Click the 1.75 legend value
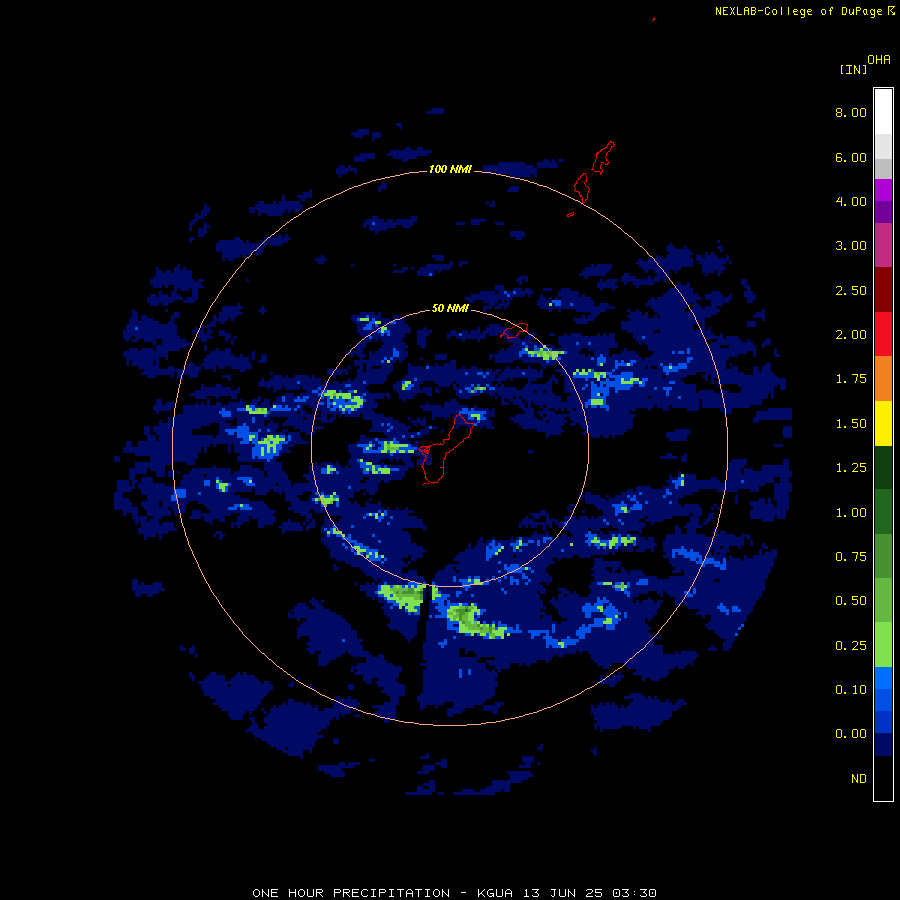This screenshot has height=900, width=900. [851, 379]
